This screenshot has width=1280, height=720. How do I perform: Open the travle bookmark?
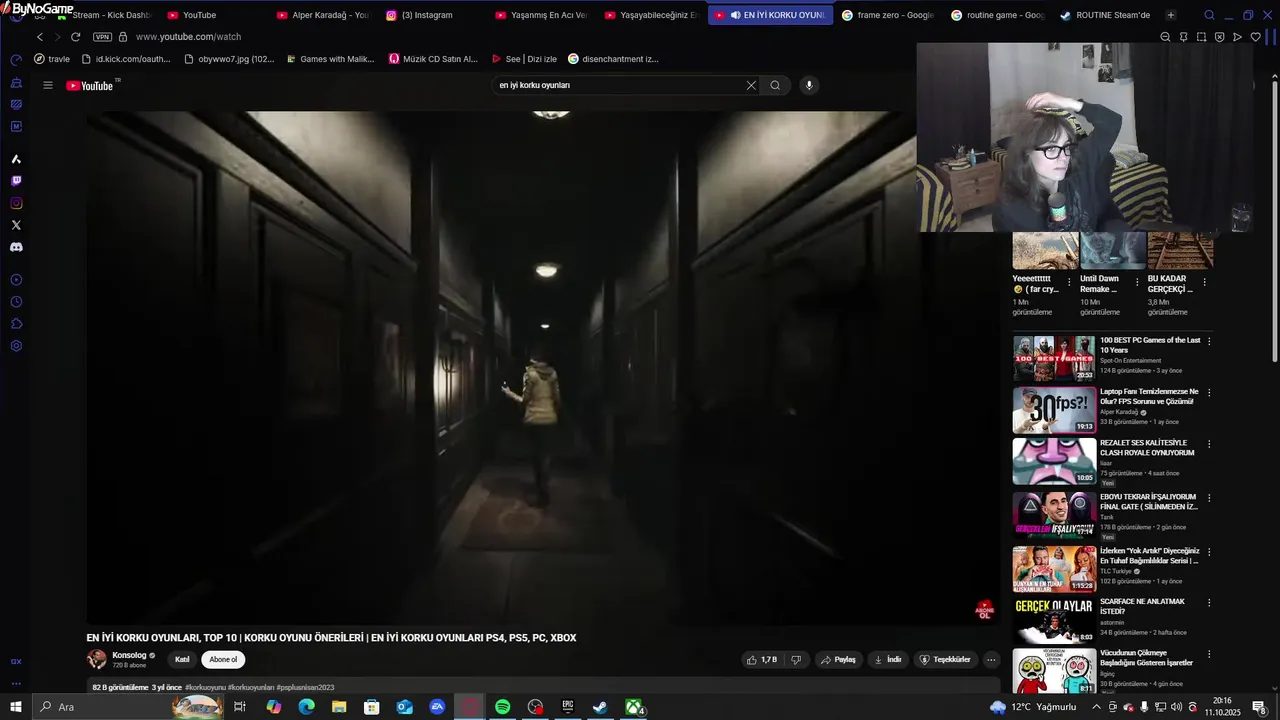[52, 59]
